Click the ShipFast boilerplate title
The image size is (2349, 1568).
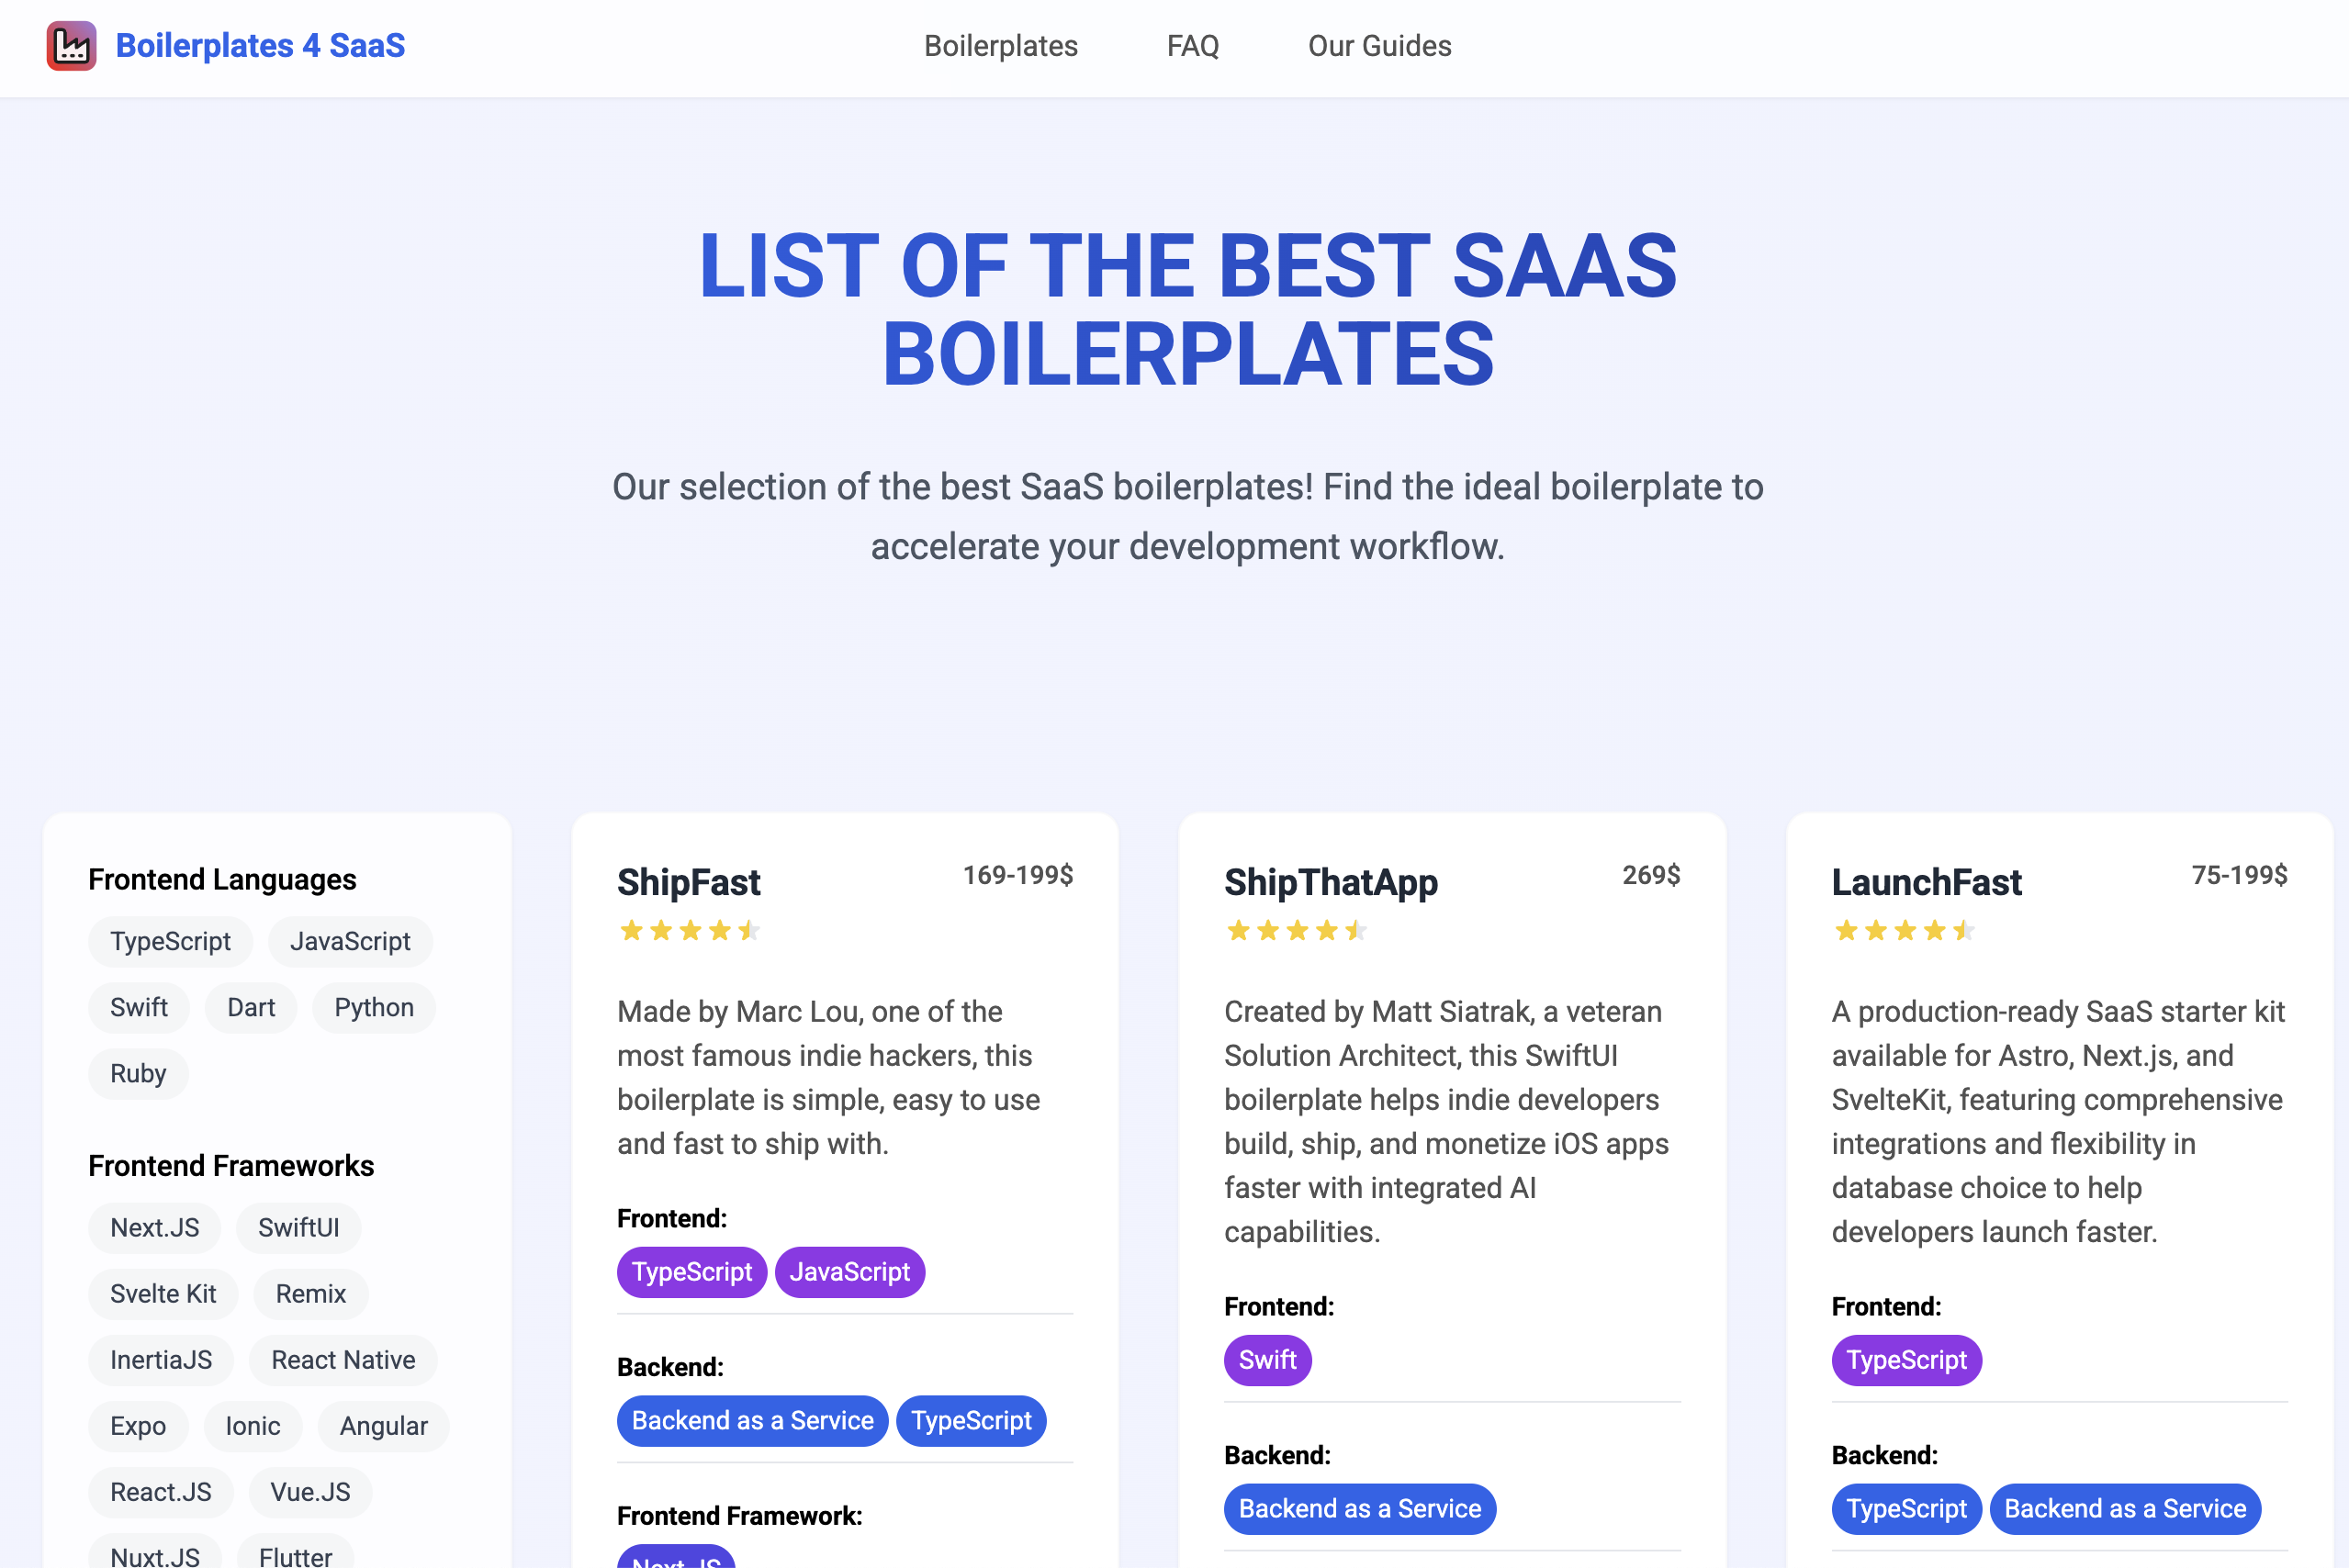687,881
